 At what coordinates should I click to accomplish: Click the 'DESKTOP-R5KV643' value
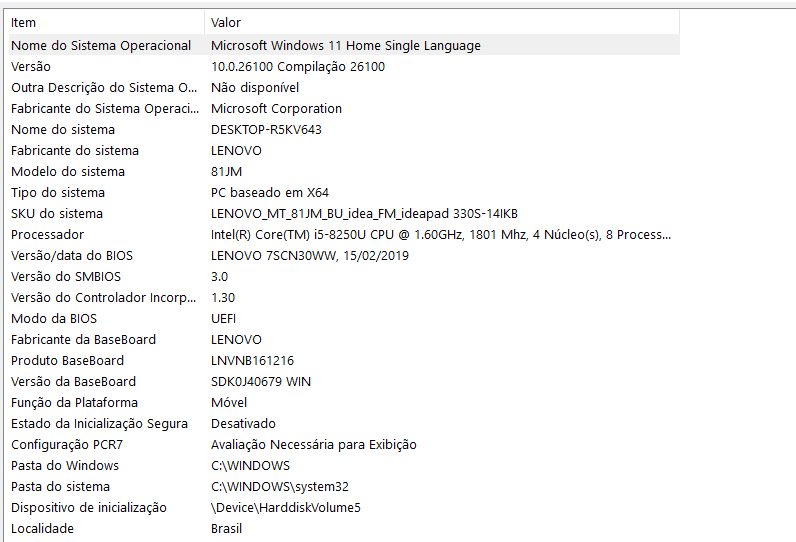point(267,129)
